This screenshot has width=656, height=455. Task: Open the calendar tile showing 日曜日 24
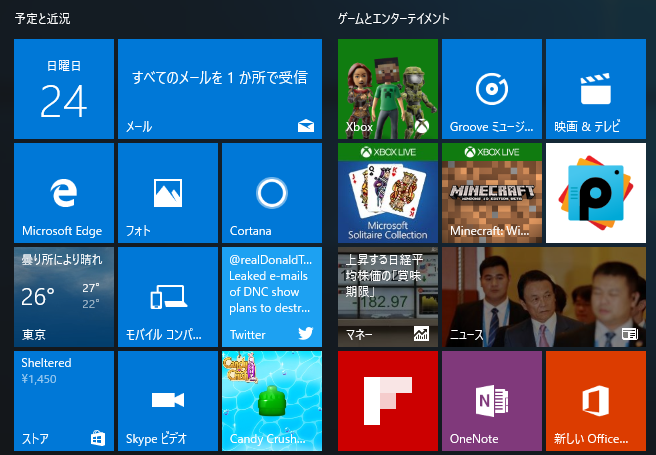pos(64,89)
